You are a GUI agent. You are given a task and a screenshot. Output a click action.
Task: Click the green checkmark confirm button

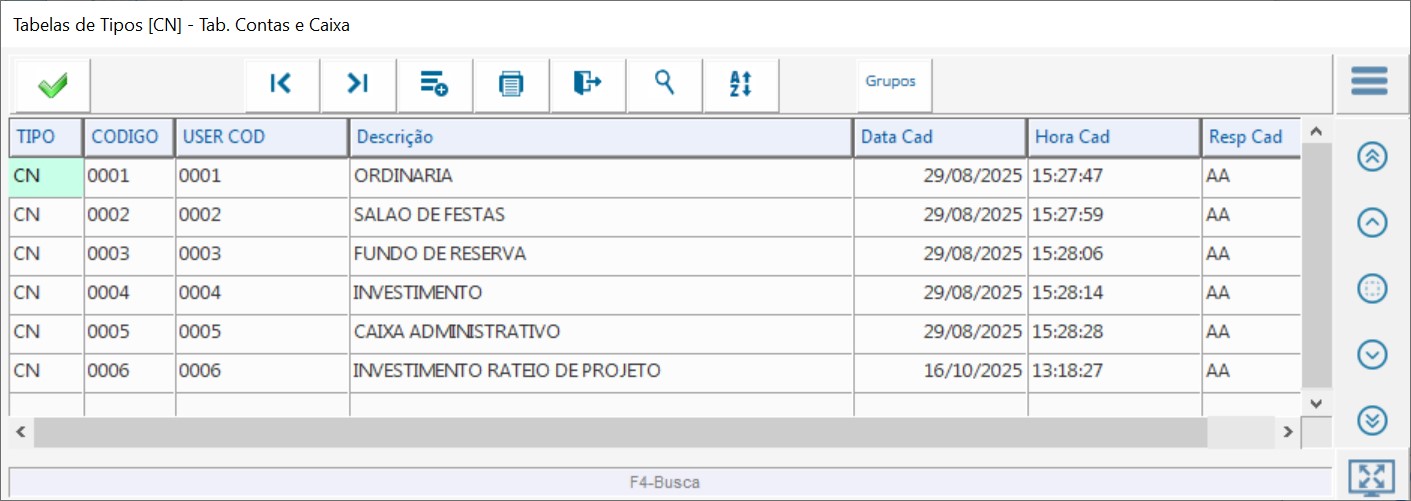(52, 86)
